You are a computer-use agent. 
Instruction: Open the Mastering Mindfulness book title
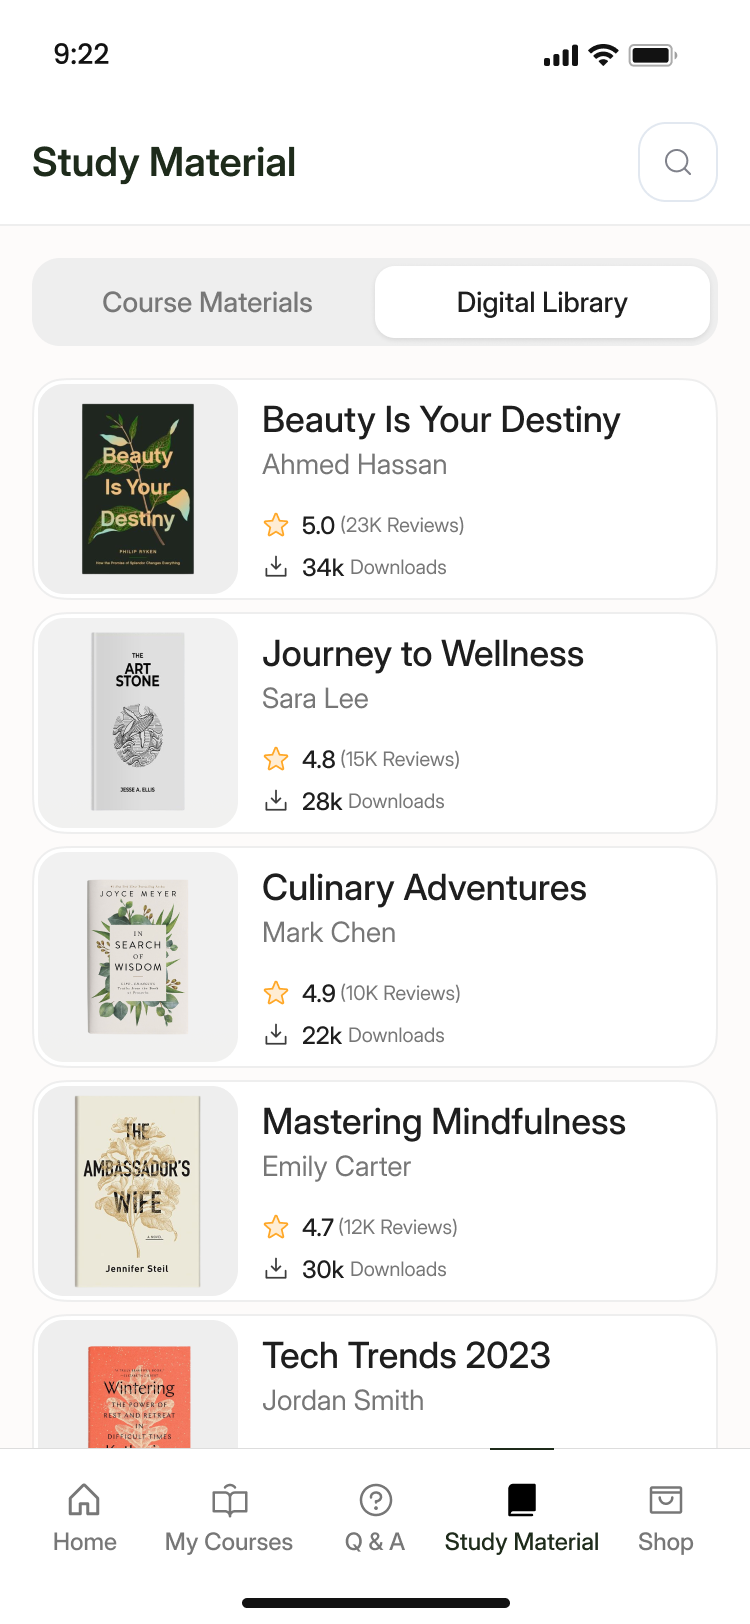tap(443, 1122)
